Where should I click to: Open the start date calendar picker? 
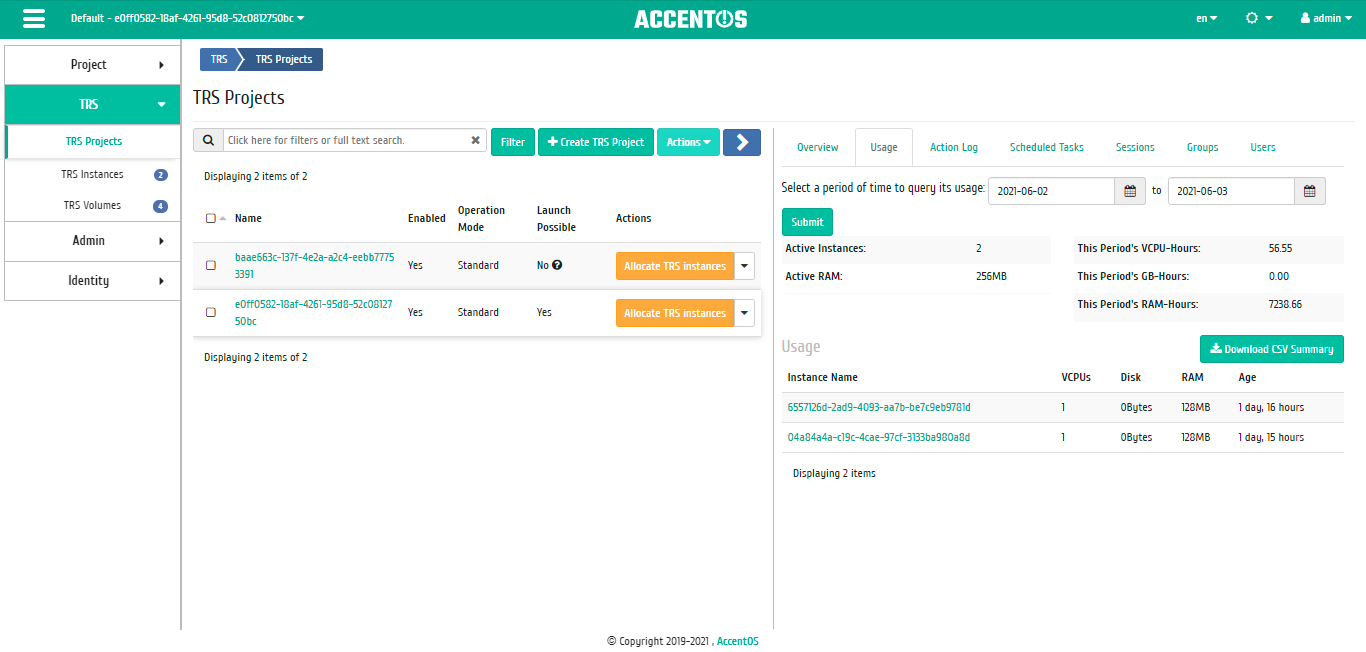1130,191
